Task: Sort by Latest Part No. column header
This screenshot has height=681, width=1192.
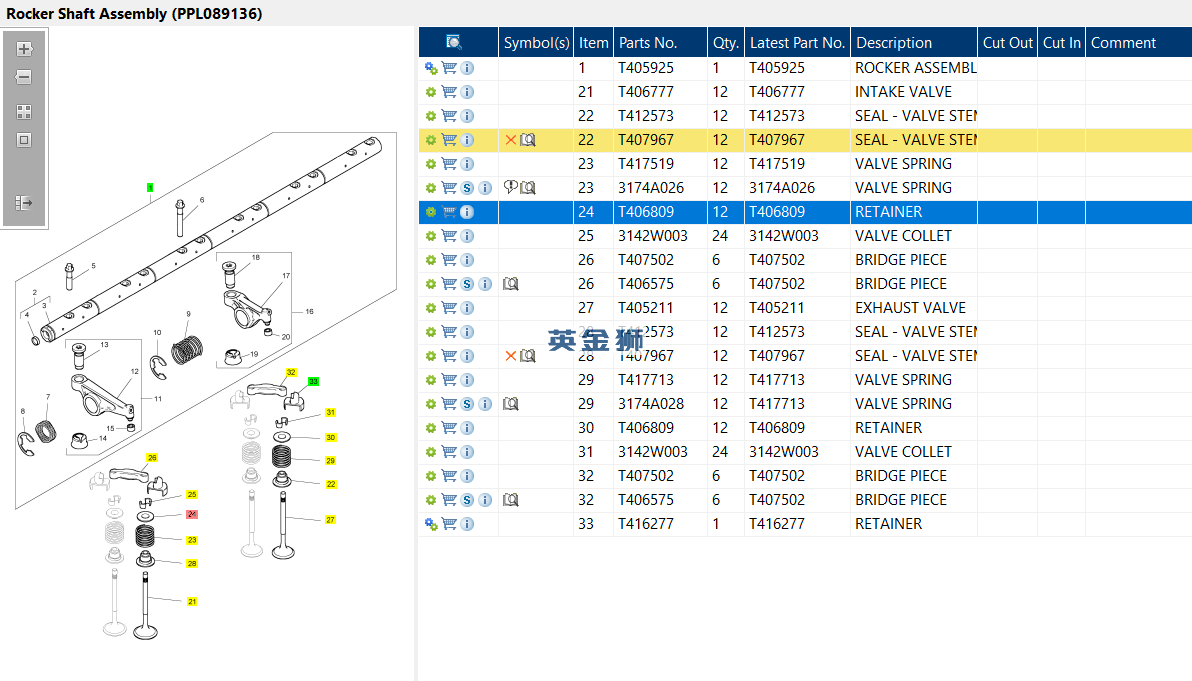Action: [797, 43]
